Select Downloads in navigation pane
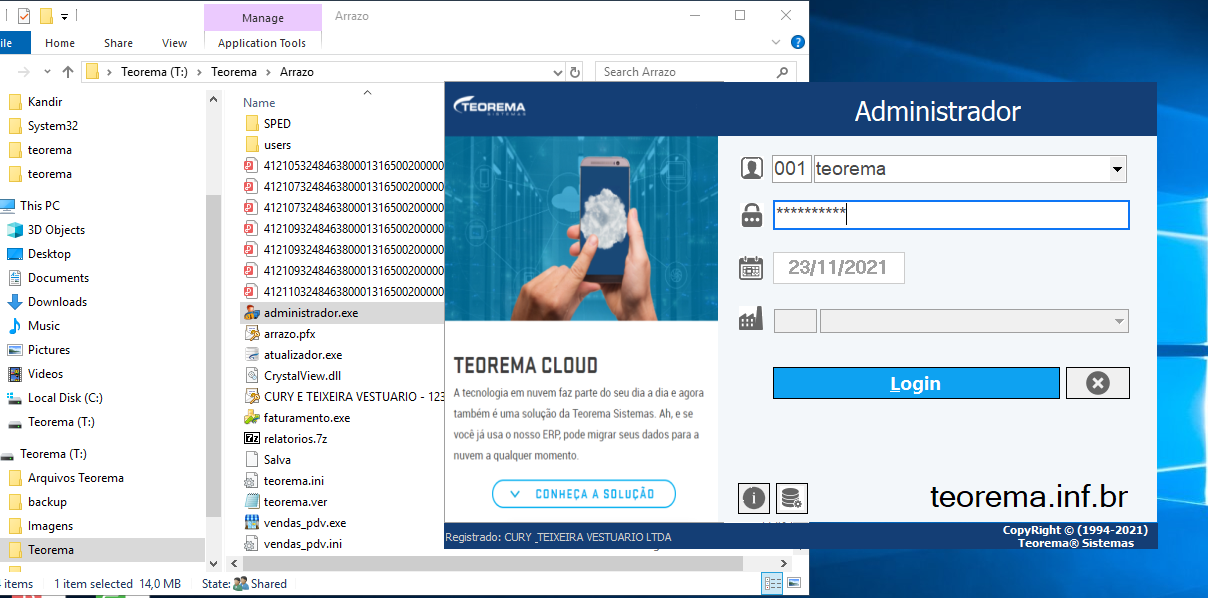The width and height of the screenshot is (1208, 598). point(57,302)
